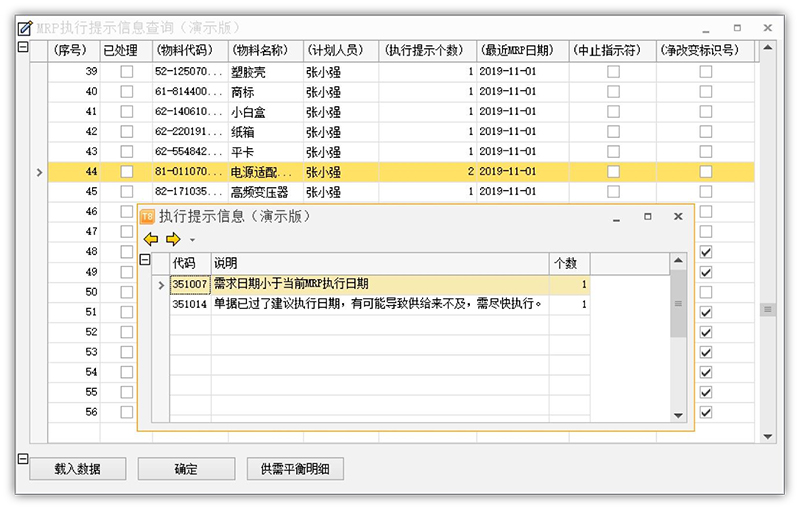Screen dimensions: 800x510
Task: Select material name 小白盒
Action: point(248,112)
